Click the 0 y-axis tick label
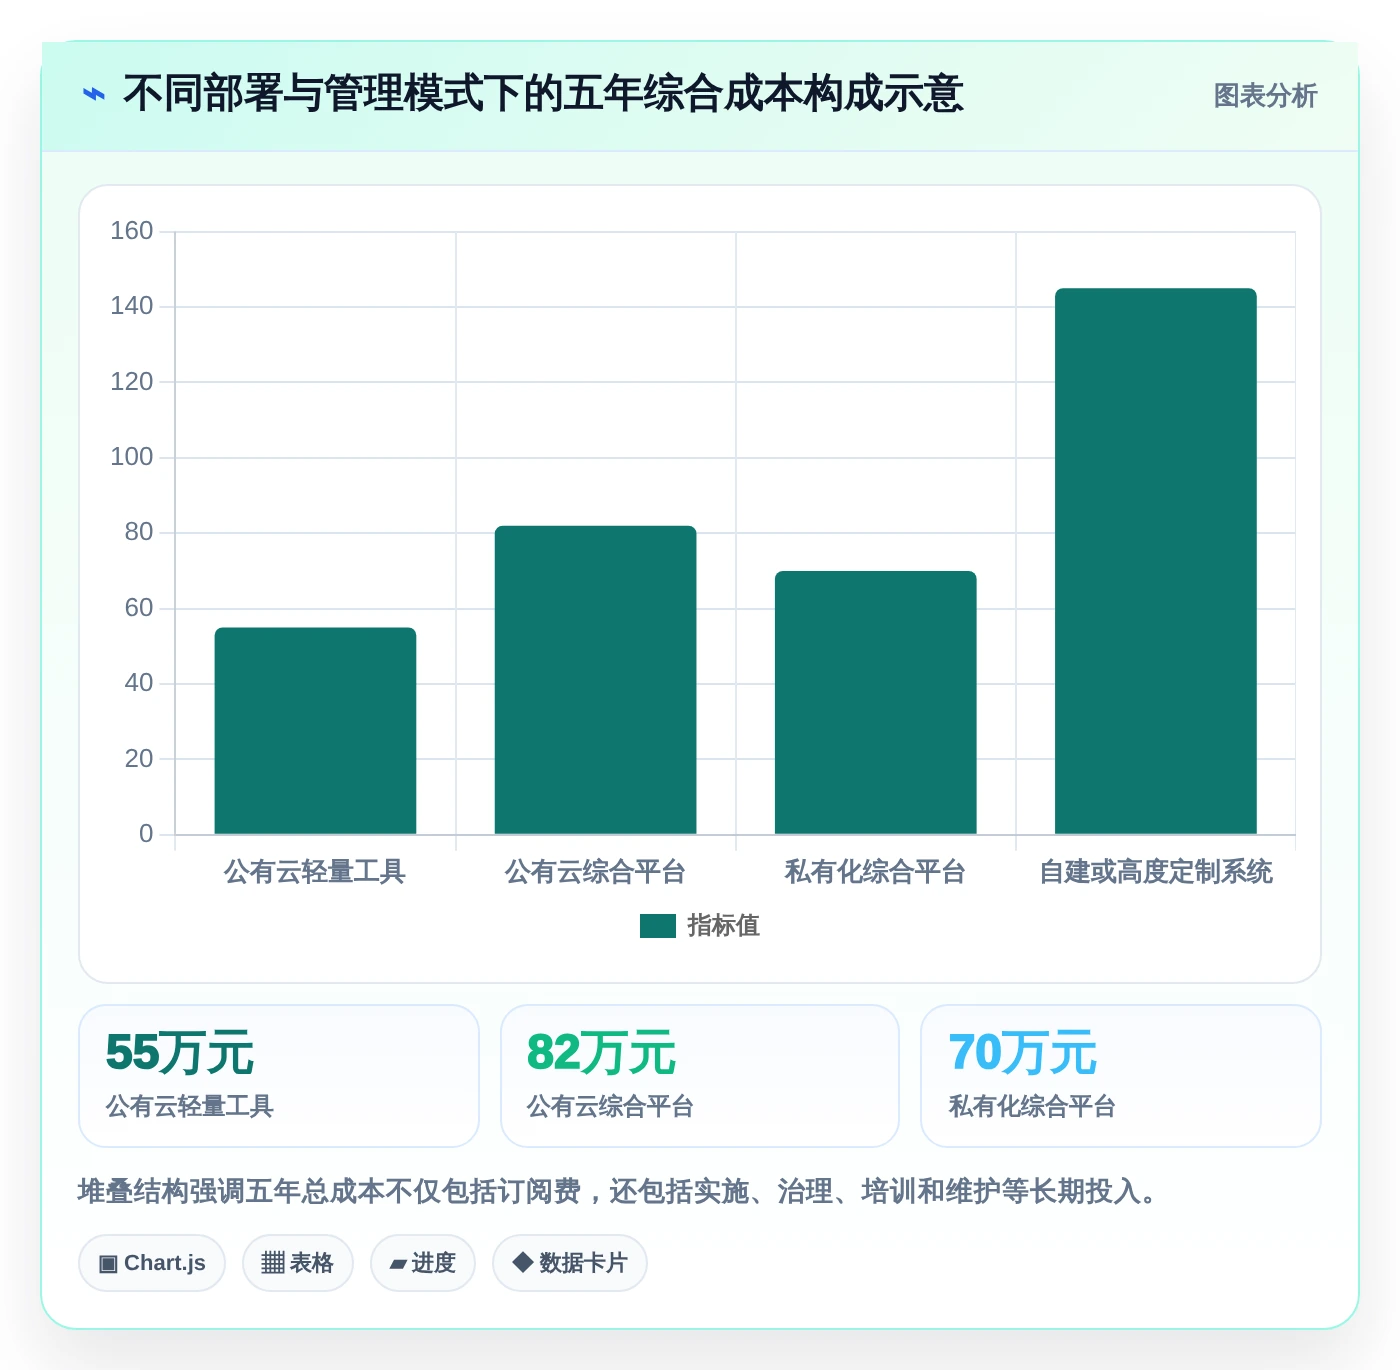Viewport: 1400px width, 1370px height. [146, 834]
